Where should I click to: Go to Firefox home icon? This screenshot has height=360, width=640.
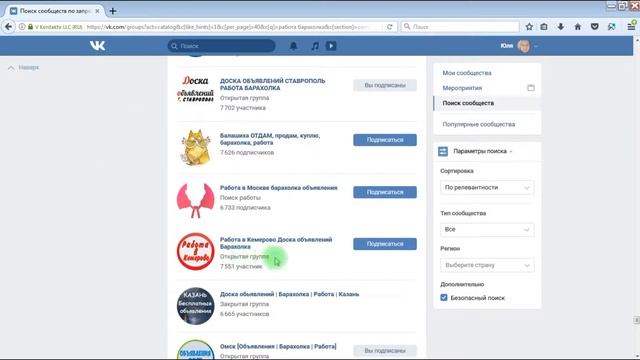click(x=578, y=27)
